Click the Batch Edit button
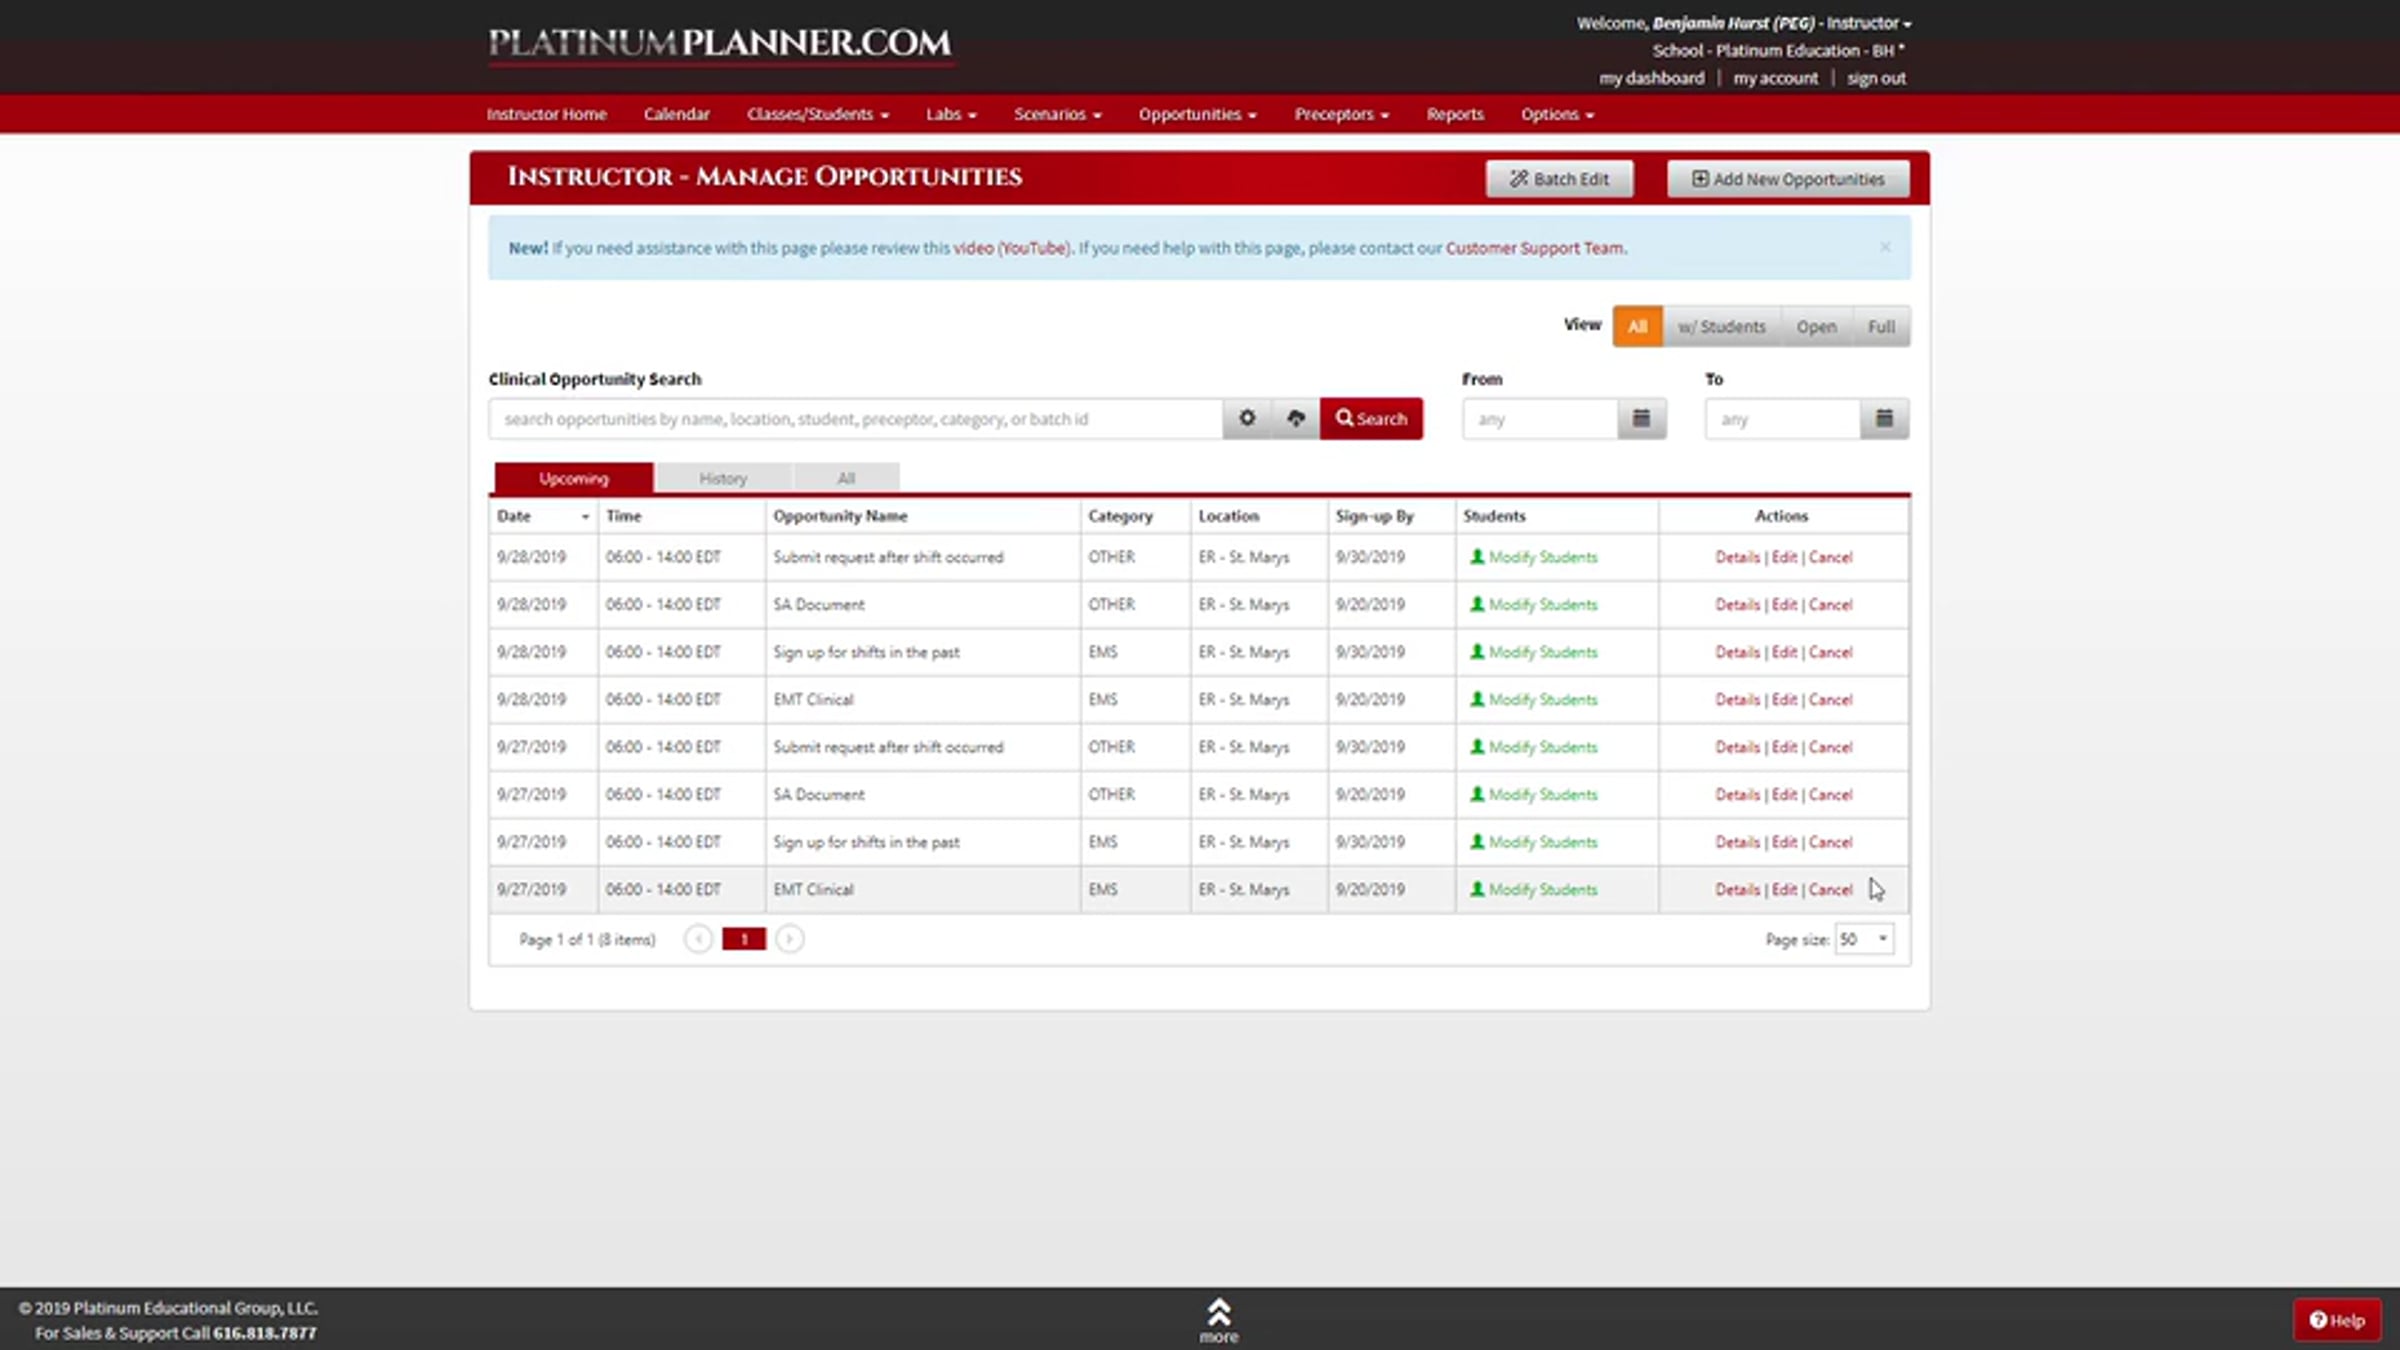Viewport: 2400px width, 1350px height. point(1559,179)
